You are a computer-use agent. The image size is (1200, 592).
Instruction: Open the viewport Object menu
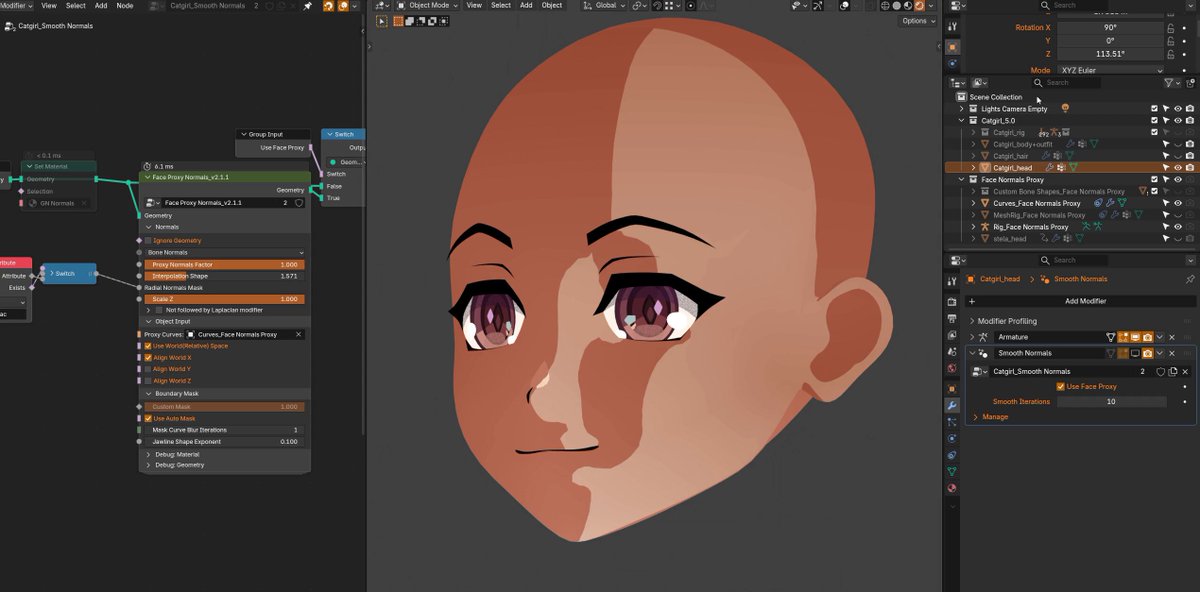coord(552,5)
